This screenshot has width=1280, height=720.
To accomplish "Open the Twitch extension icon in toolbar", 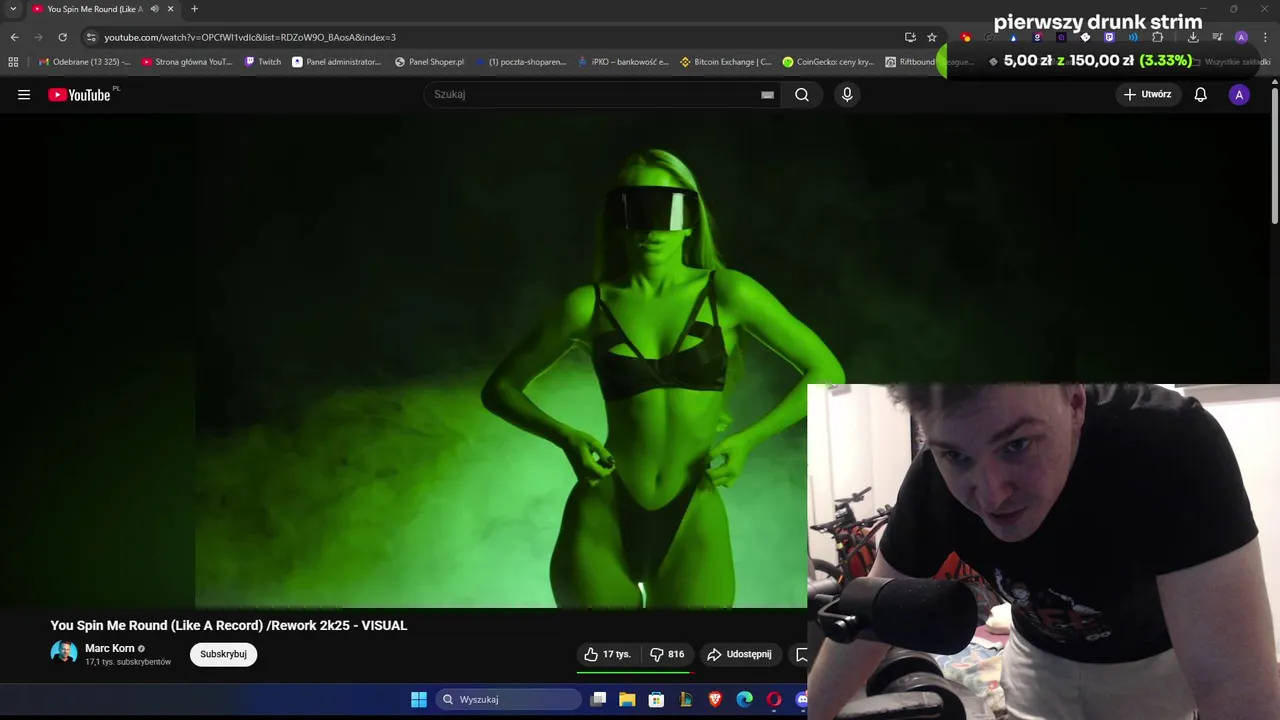I will [1109, 37].
